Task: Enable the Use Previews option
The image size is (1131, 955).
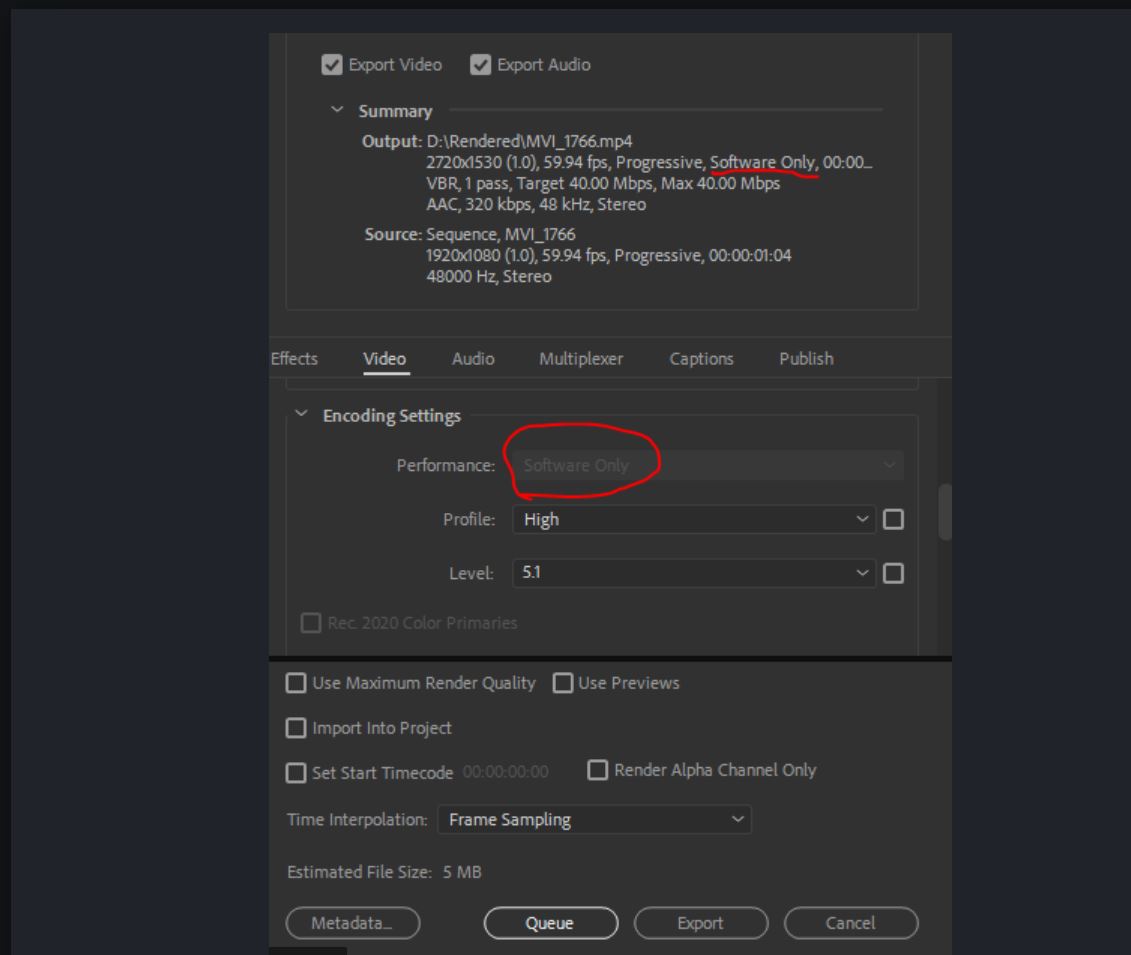Action: [x=561, y=682]
